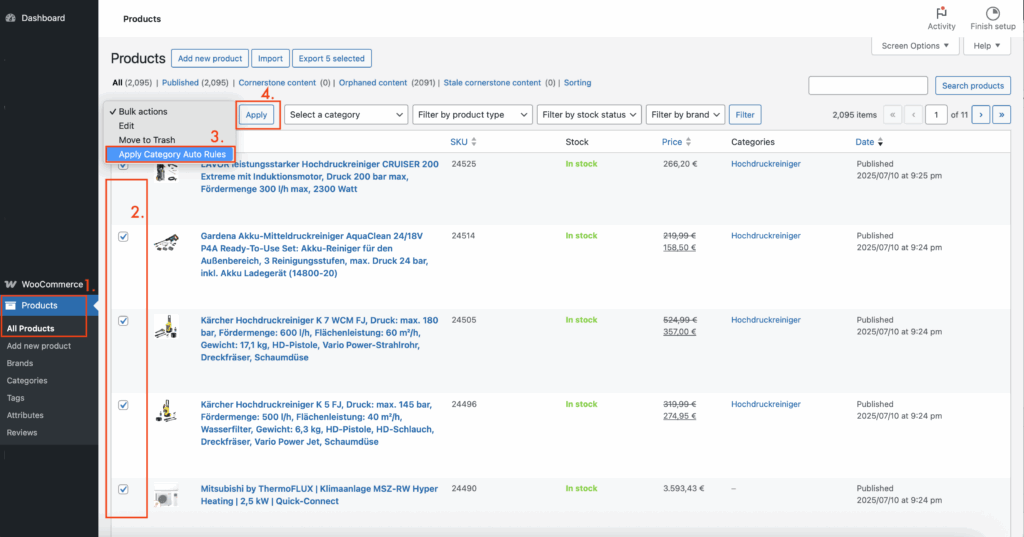Open the Activity flag icon
Viewport: 1024px width, 537px height.
[x=941, y=12]
